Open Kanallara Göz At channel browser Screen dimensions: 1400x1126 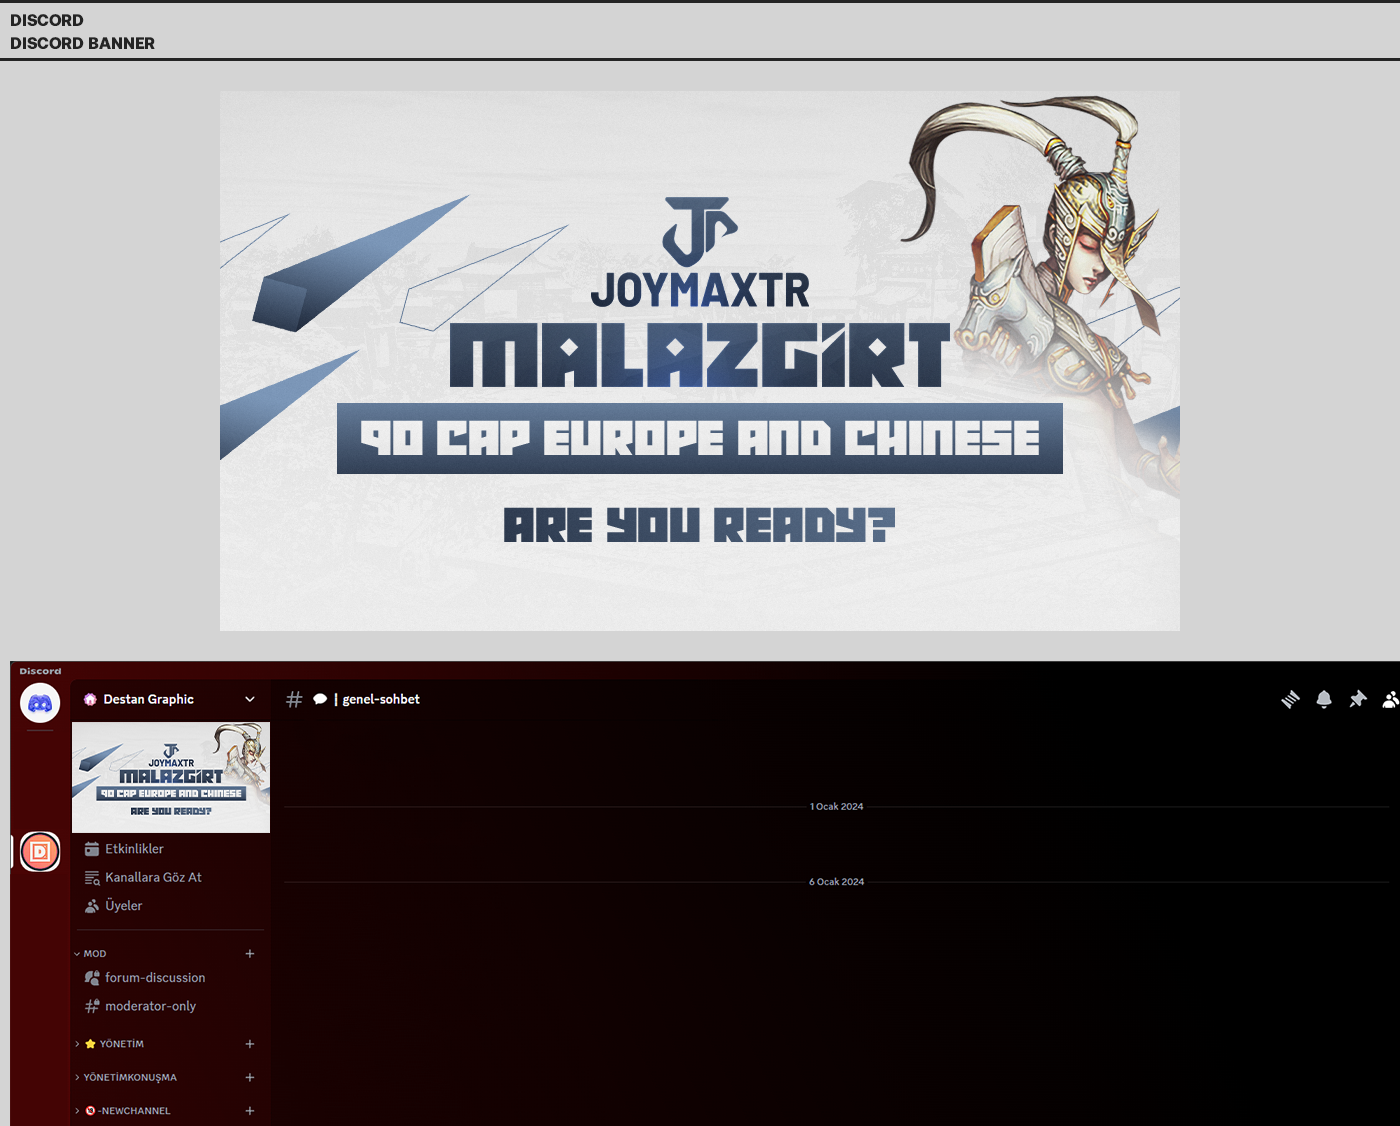click(x=153, y=877)
